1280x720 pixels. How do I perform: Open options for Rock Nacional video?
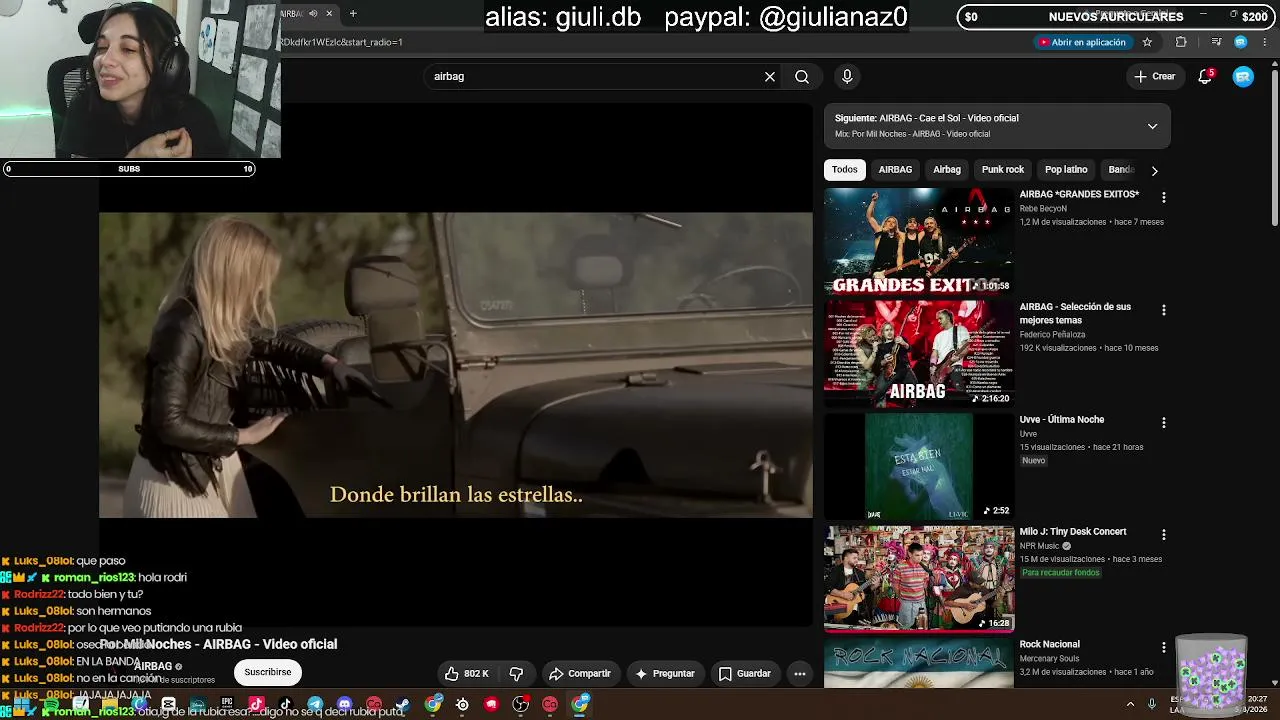pyautogui.click(x=1163, y=648)
